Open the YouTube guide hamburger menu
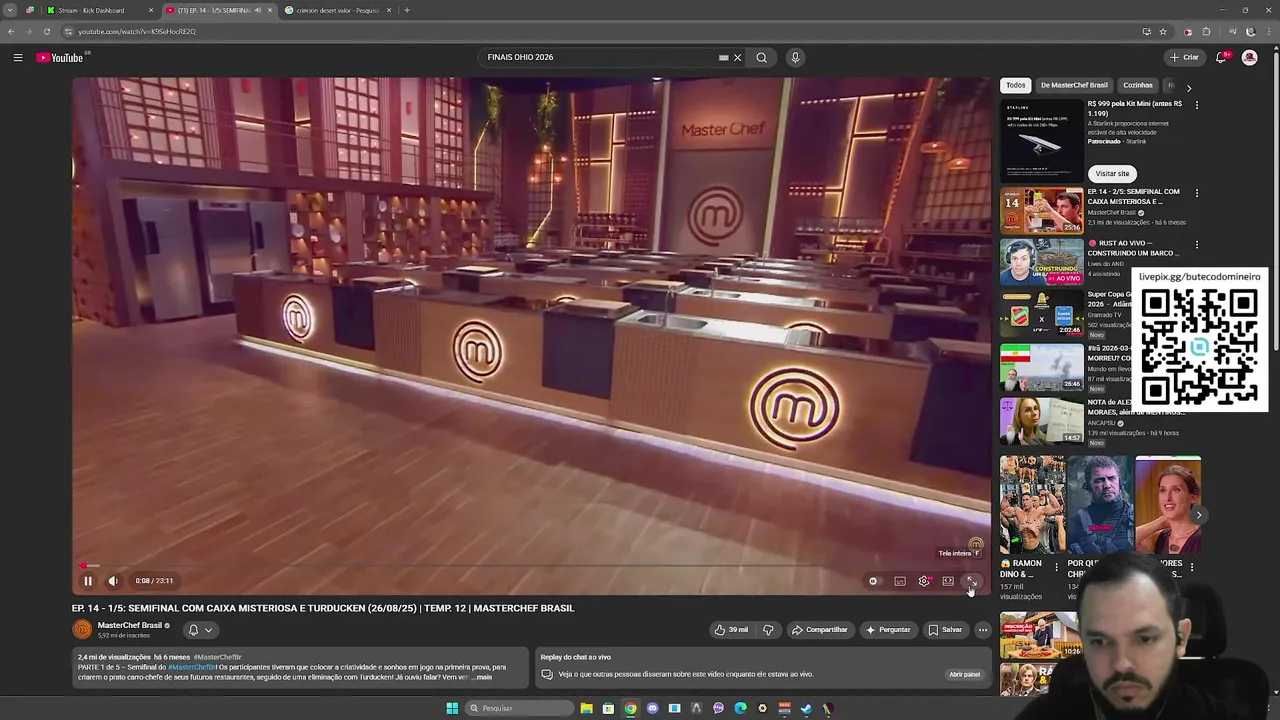This screenshot has height=720, width=1280. pyautogui.click(x=18, y=57)
